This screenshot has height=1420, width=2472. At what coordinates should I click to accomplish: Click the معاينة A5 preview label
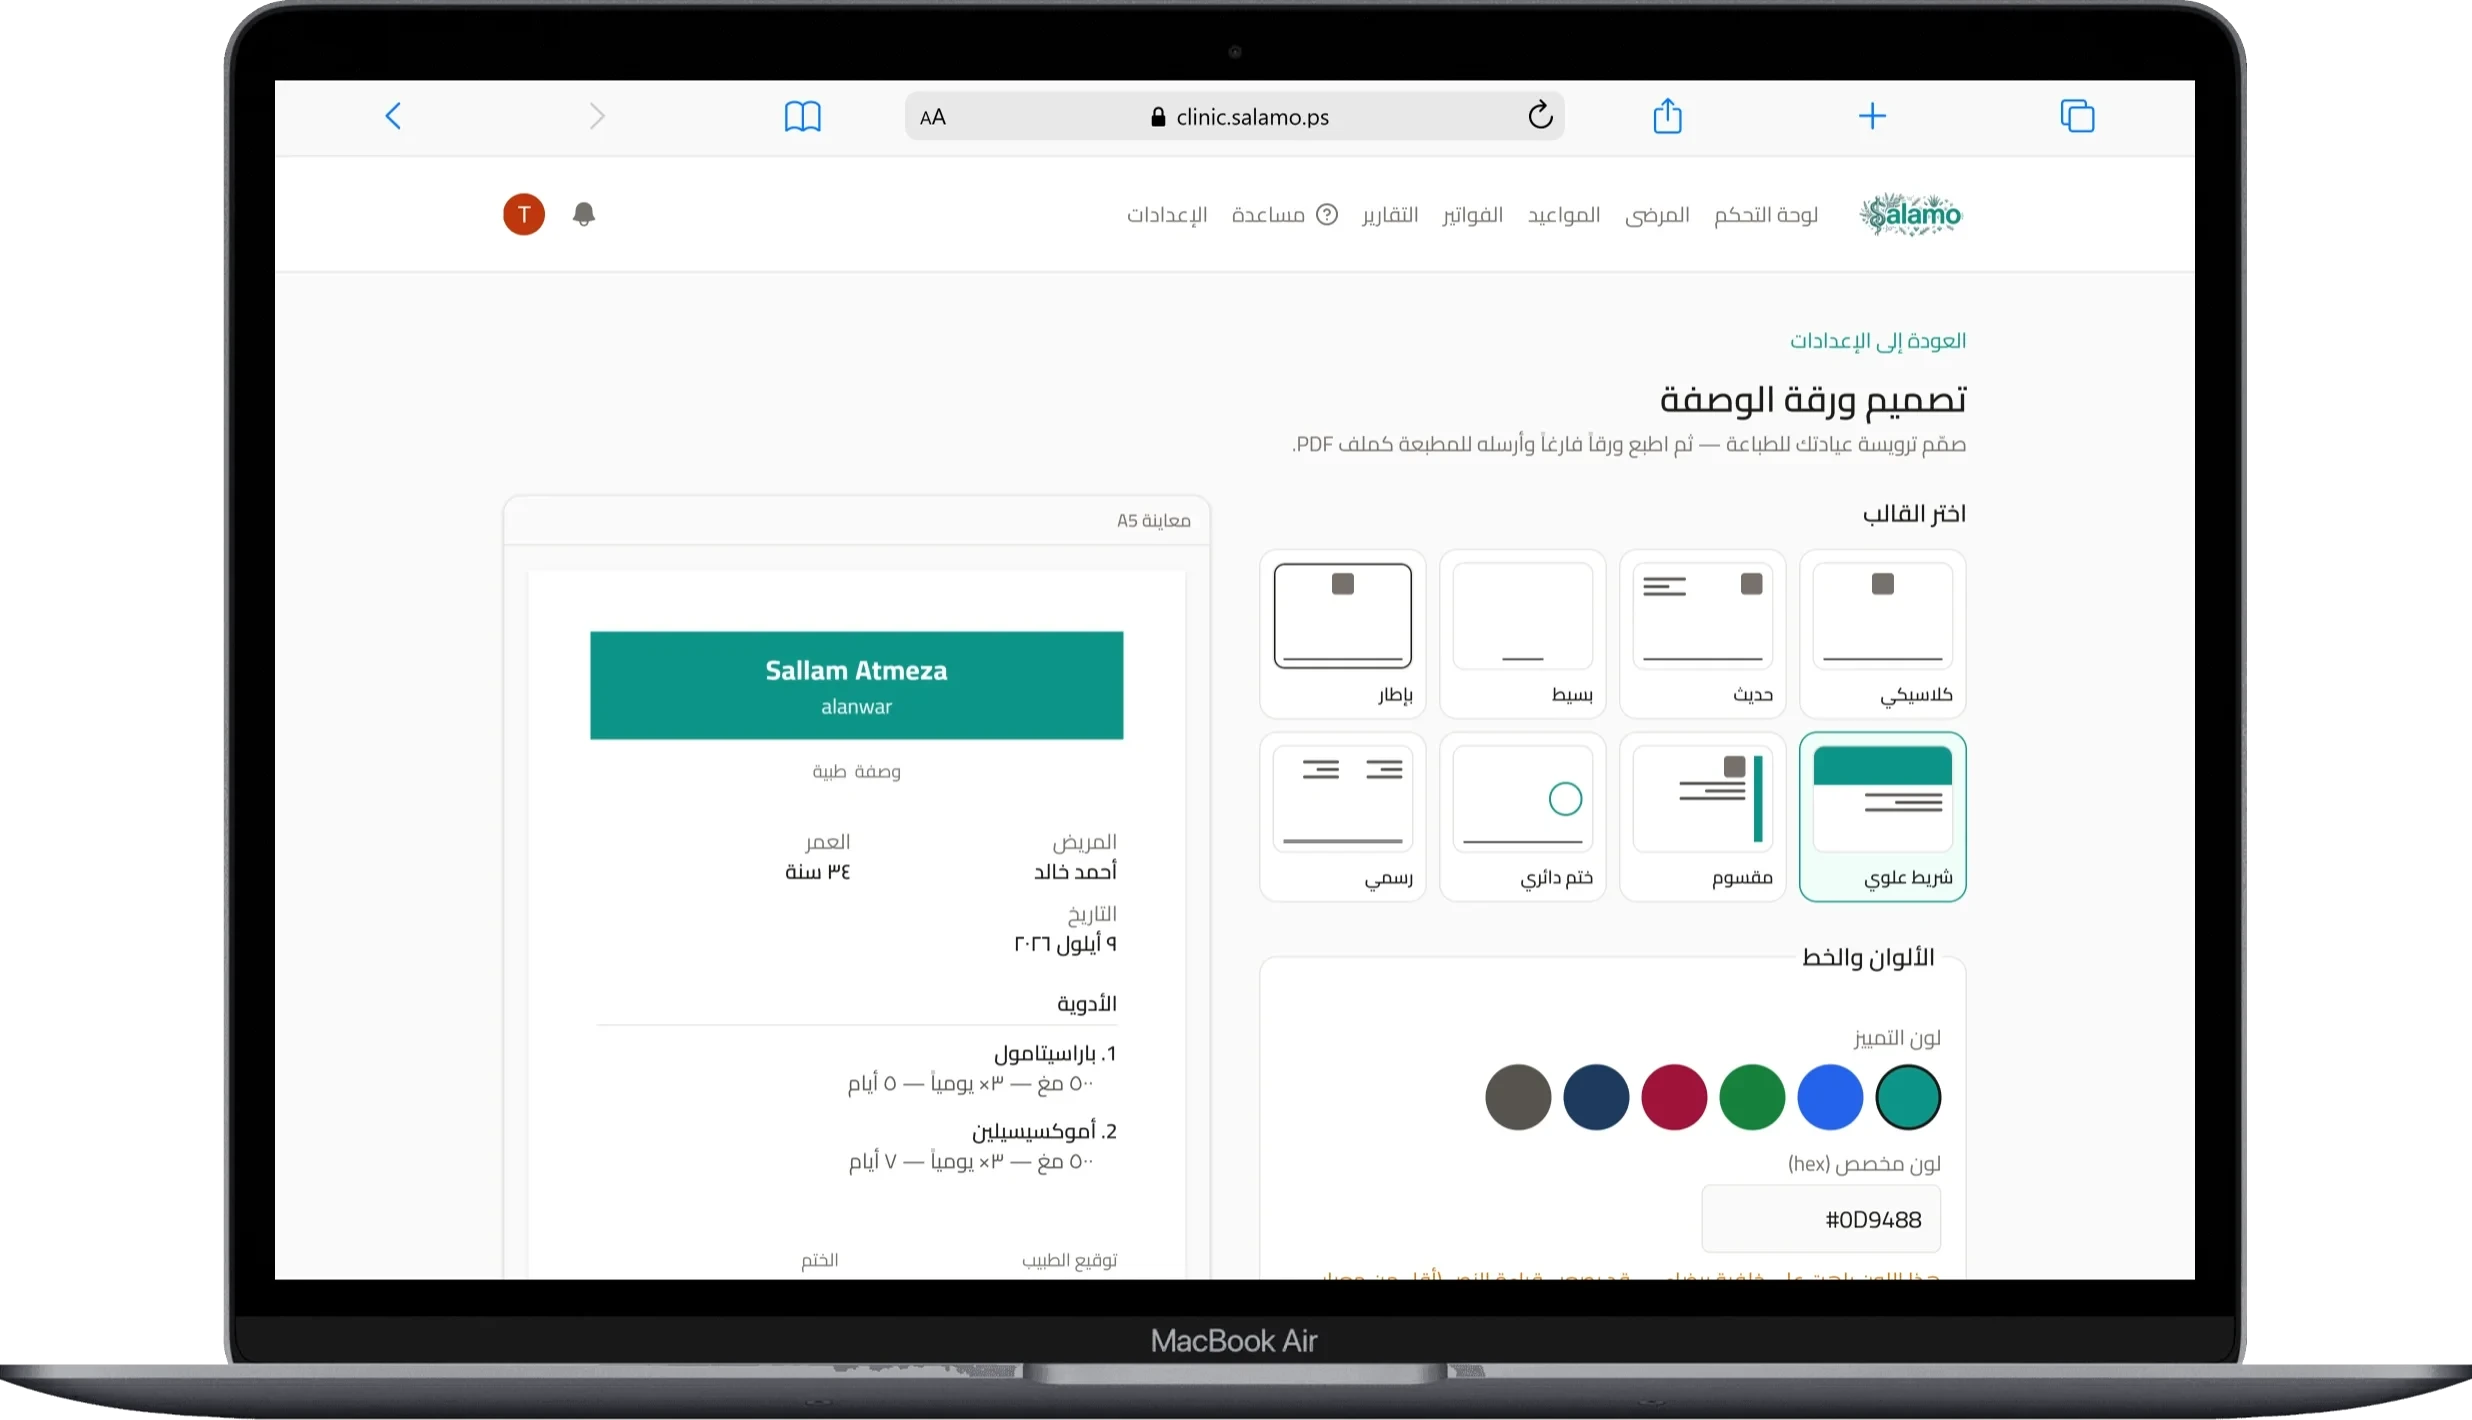pos(1154,521)
